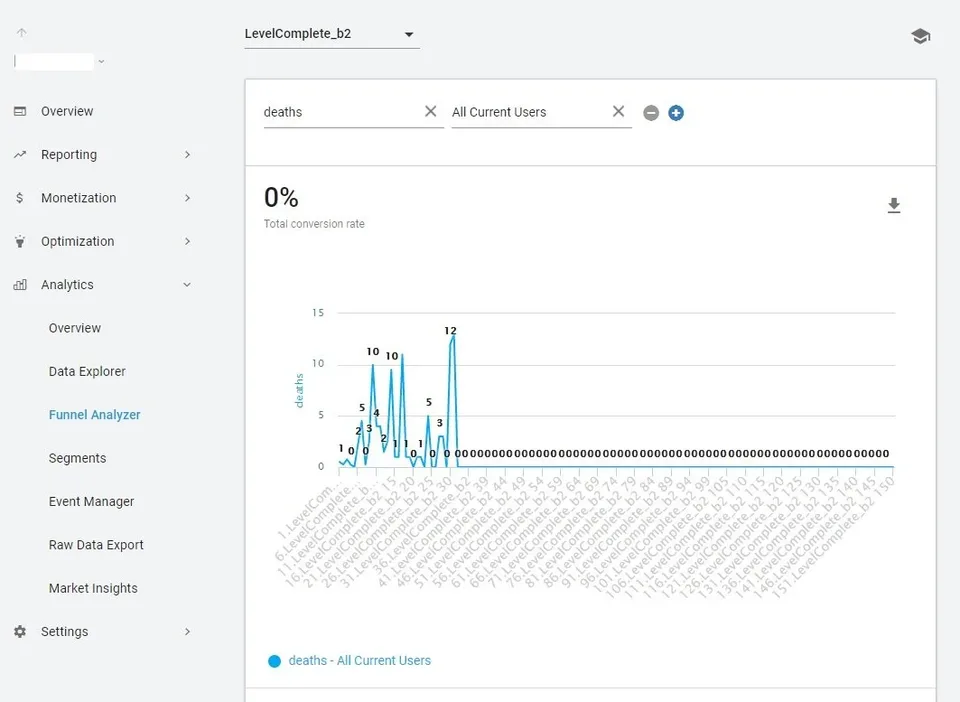The height and width of the screenshot is (702, 960).
Task: Go to the Segments page
Action: pyautogui.click(x=77, y=458)
